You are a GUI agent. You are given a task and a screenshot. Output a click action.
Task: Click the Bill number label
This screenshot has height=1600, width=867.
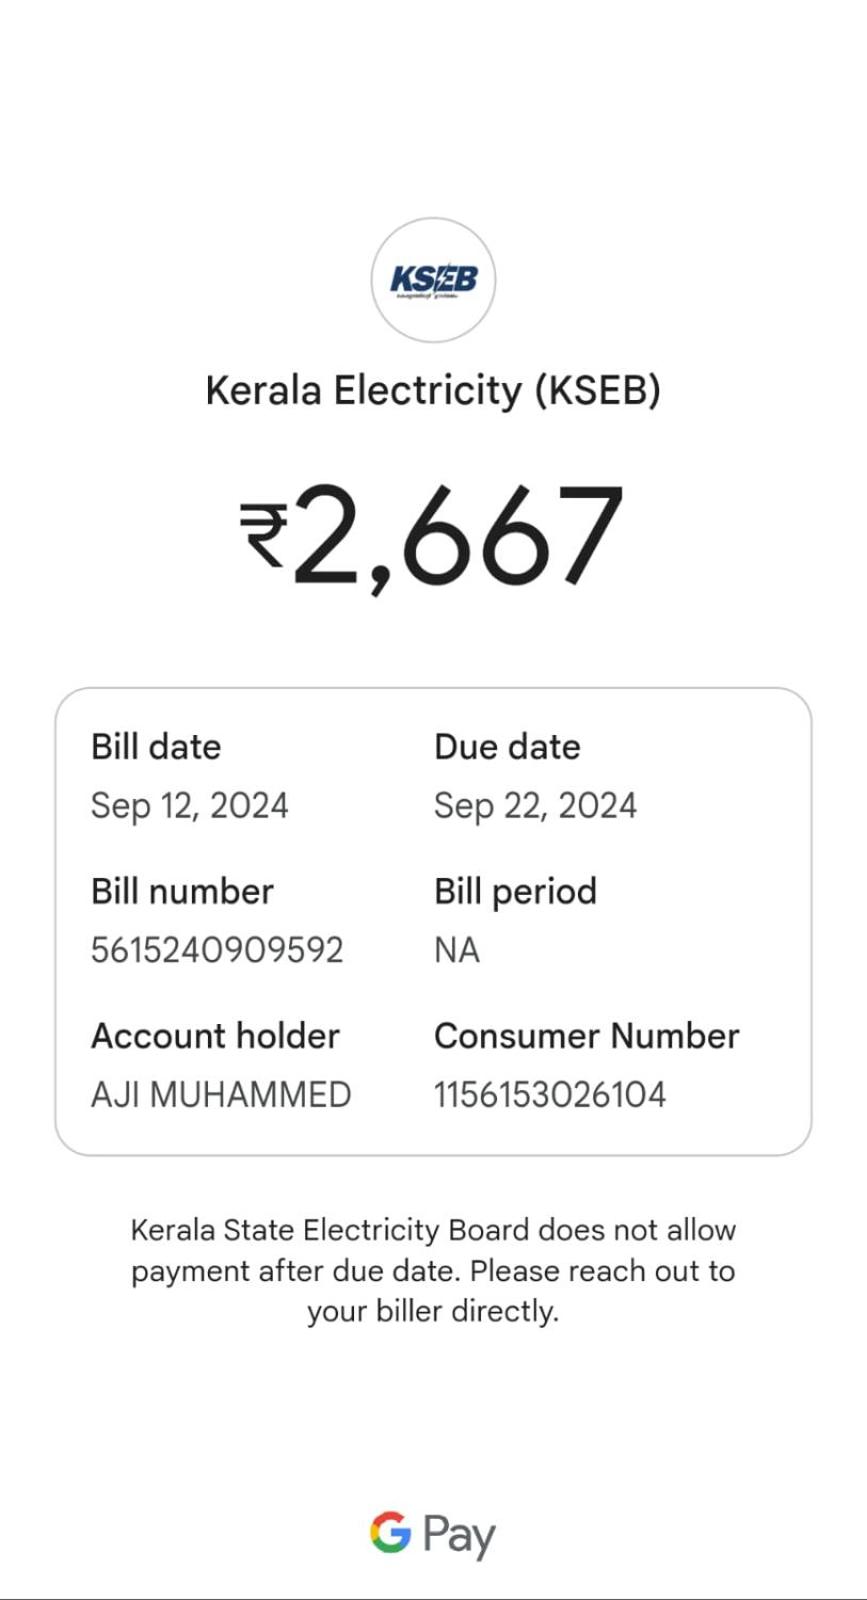[x=182, y=891]
